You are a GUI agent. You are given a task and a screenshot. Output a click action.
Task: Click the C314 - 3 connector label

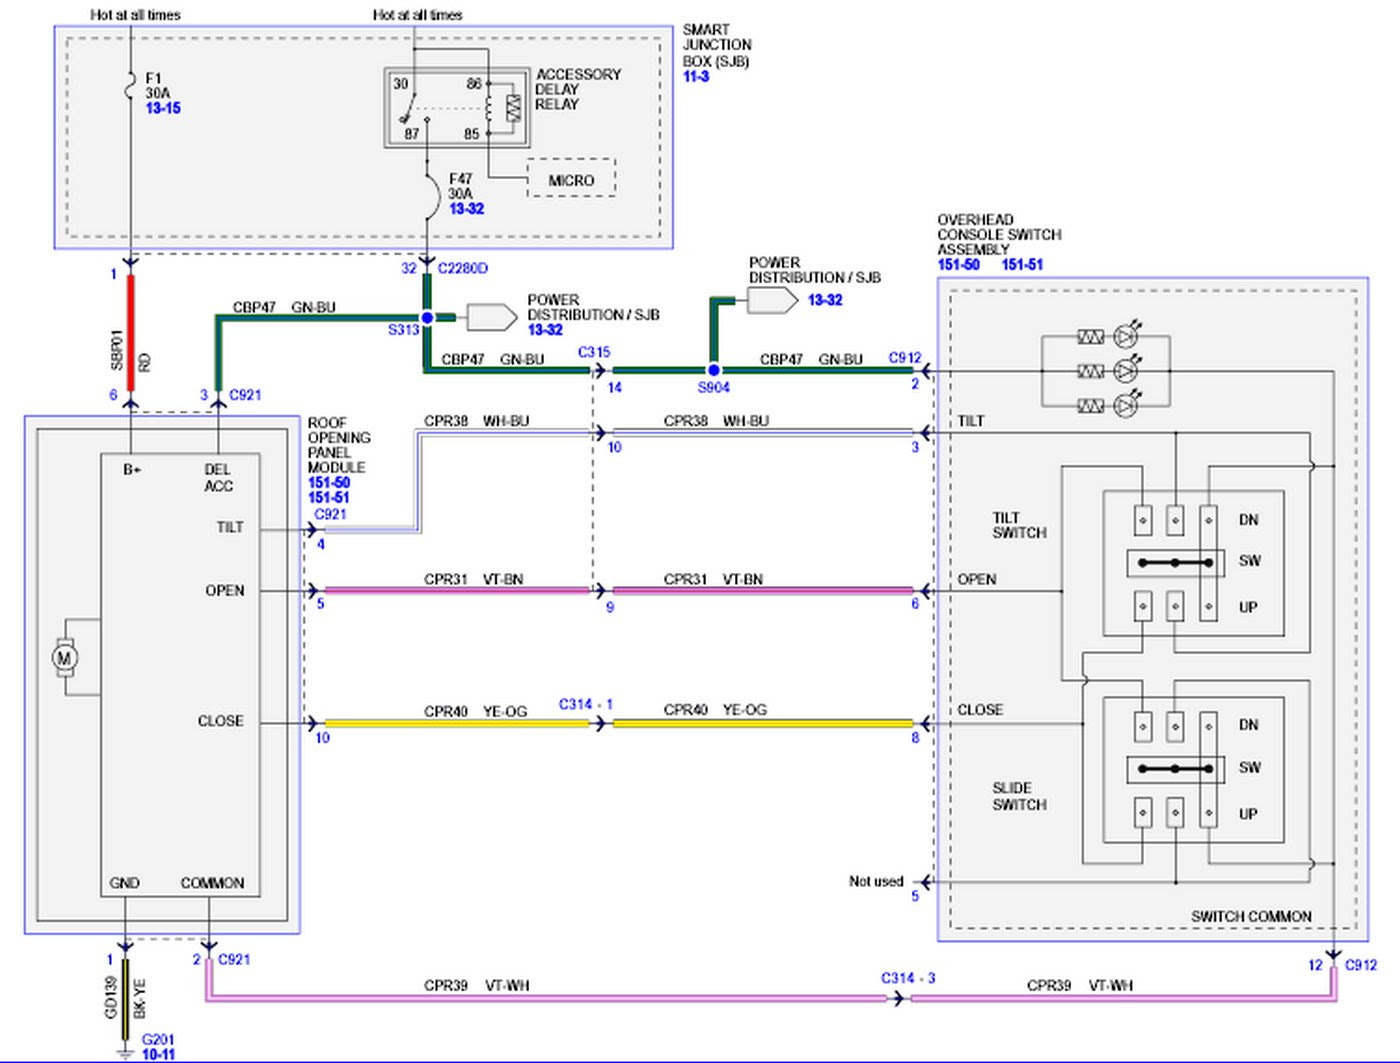(x=908, y=978)
